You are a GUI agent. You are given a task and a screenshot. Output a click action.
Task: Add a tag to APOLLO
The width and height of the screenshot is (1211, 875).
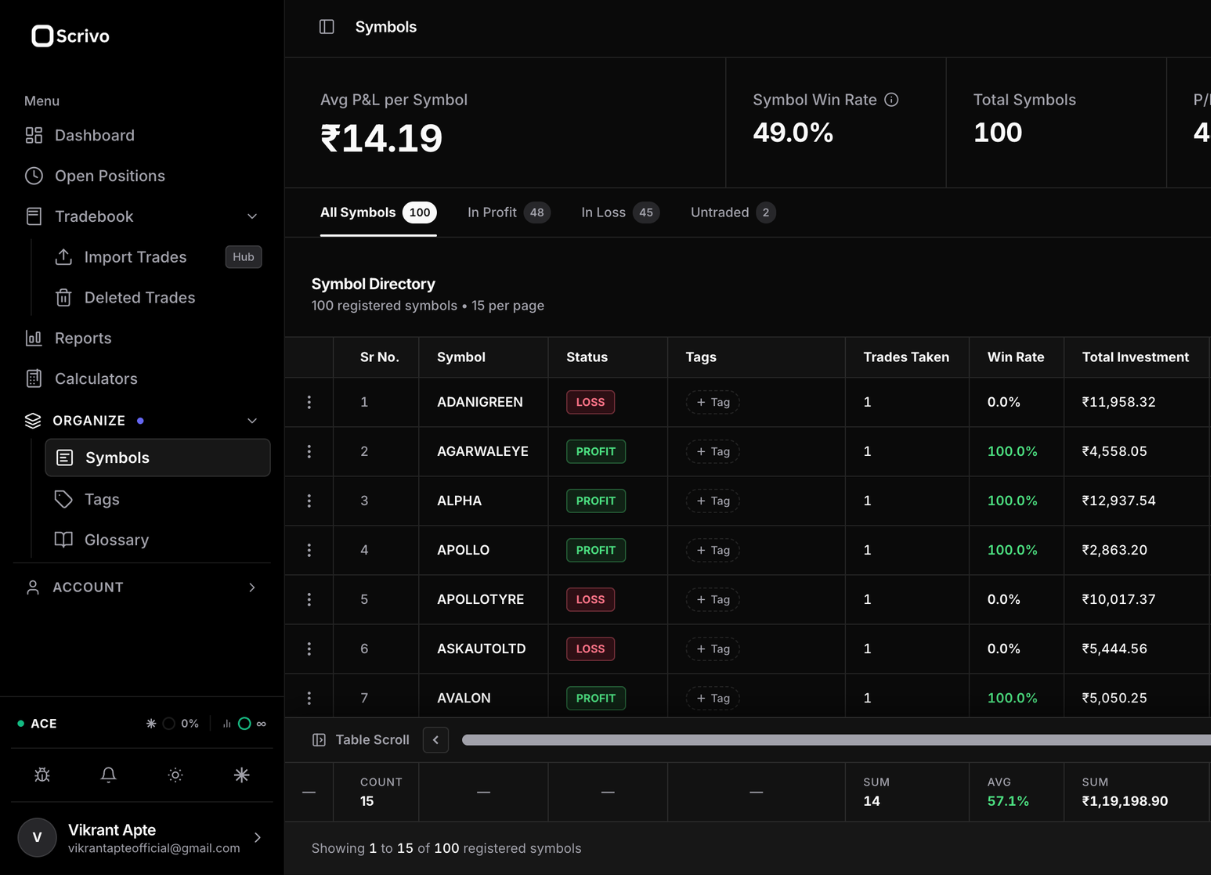click(x=713, y=550)
